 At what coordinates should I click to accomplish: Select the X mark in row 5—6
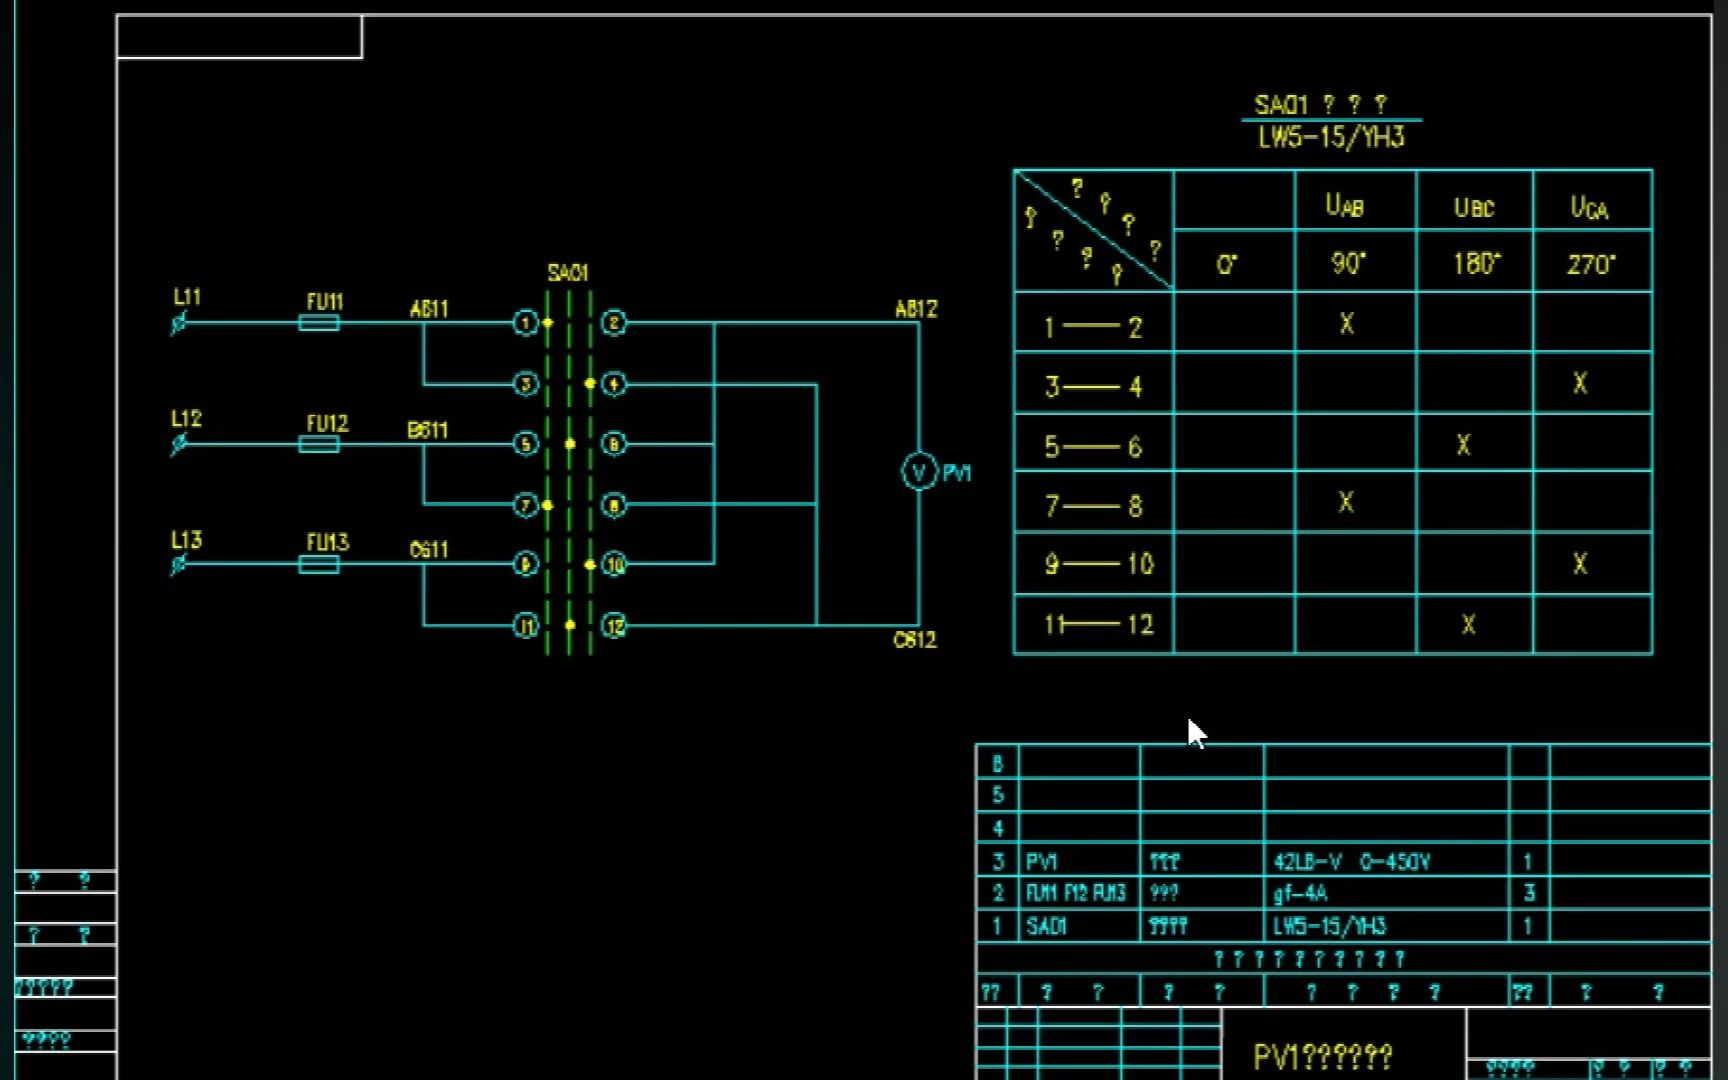point(1463,445)
